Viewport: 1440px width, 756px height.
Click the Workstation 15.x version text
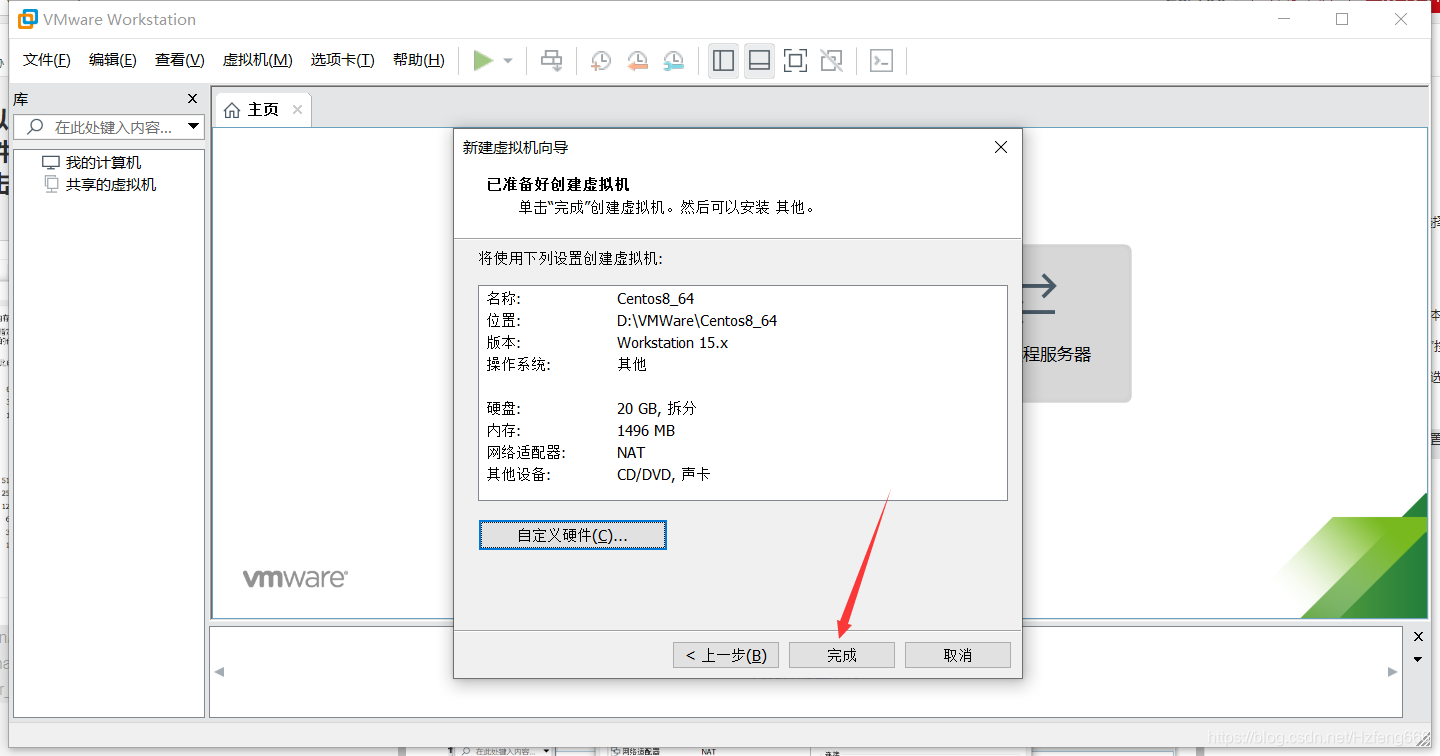click(x=673, y=342)
